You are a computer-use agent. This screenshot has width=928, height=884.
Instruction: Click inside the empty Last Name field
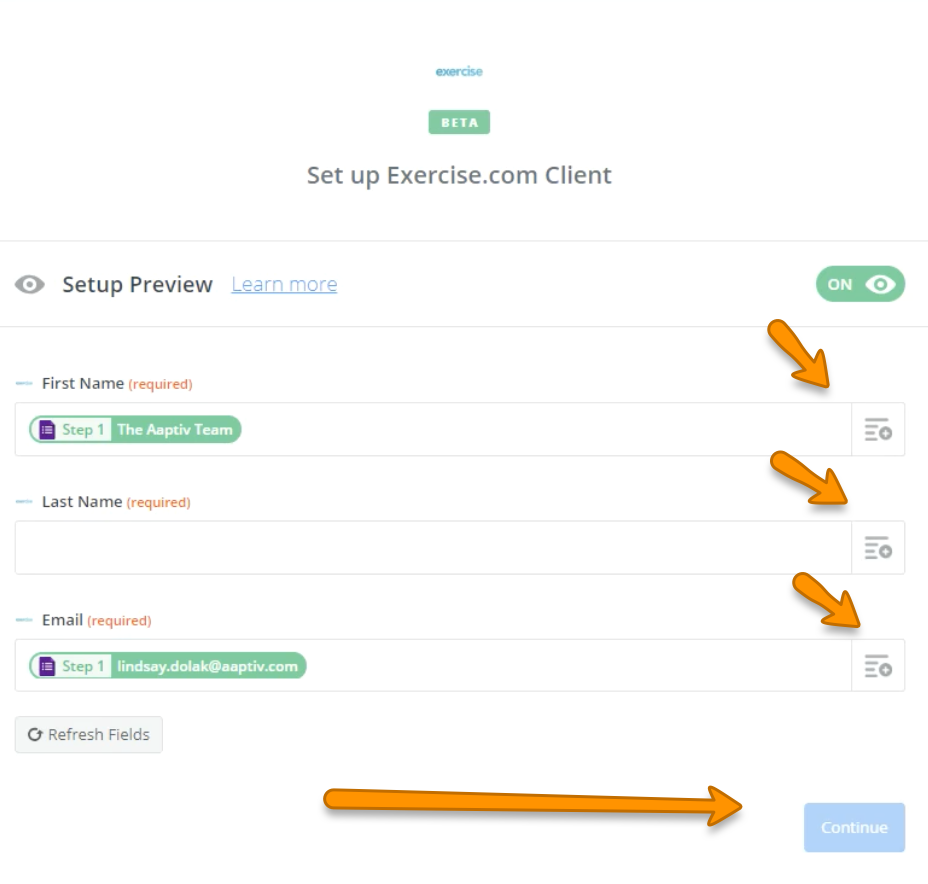tap(433, 547)
